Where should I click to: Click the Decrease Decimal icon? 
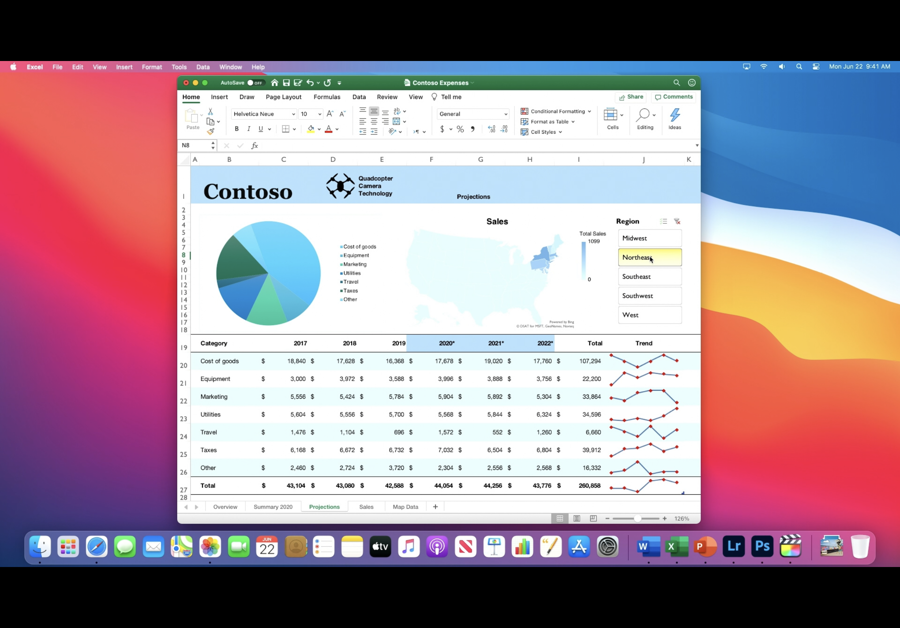504,129
